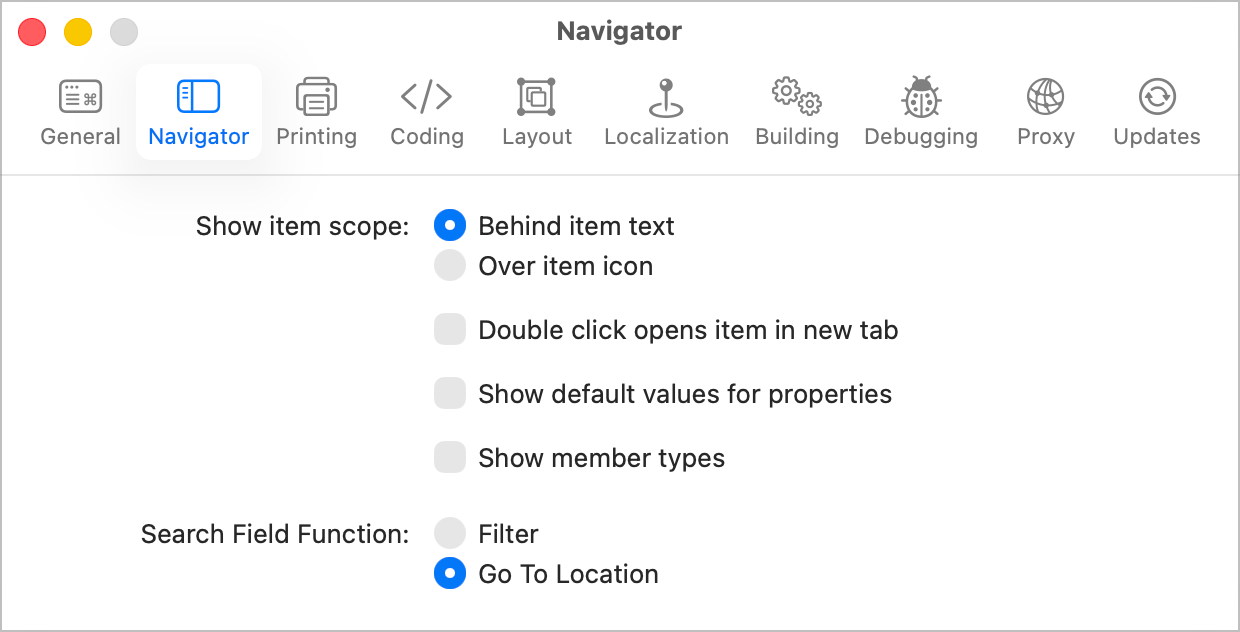Set search field function to Filter
Screen dimensions: 1240x632
[450, 533]
